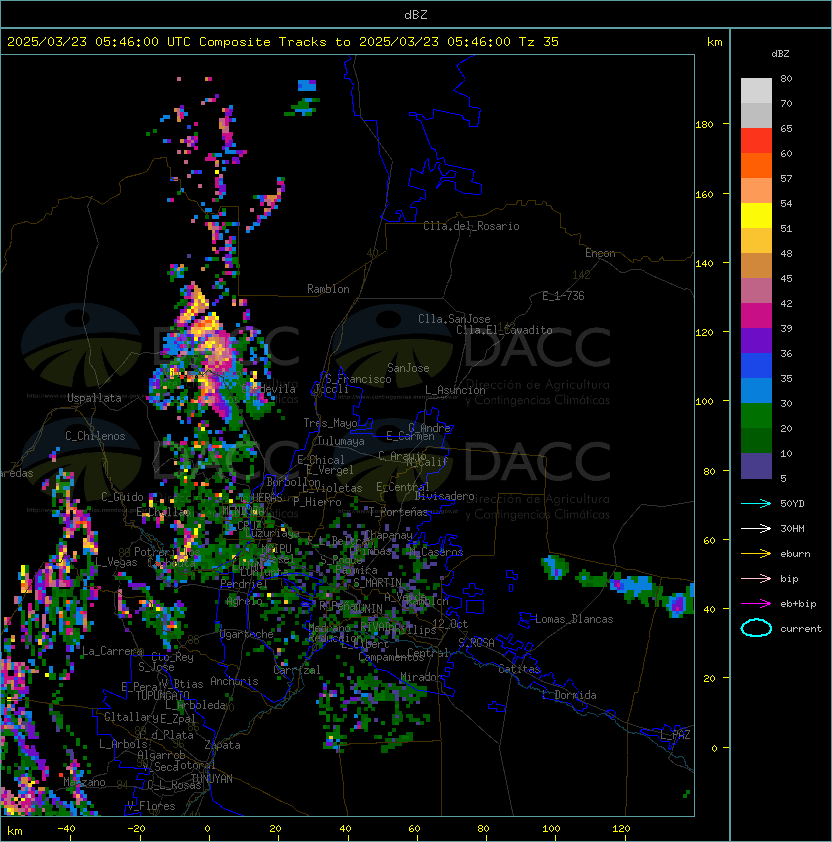Click the Tulumaya place label
The image size is (832, 842).
341,441
